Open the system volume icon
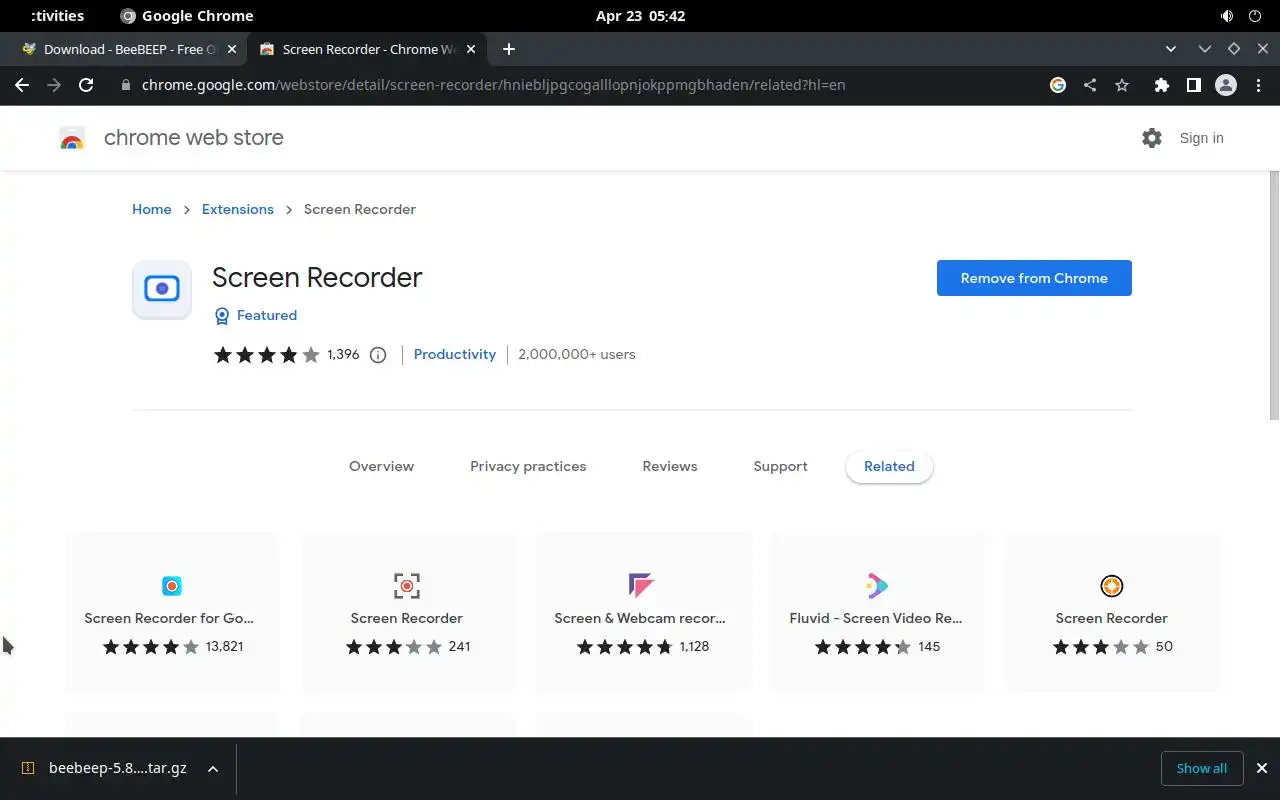The height and width of the screenshot is (800, 1280). point(1227,16)
